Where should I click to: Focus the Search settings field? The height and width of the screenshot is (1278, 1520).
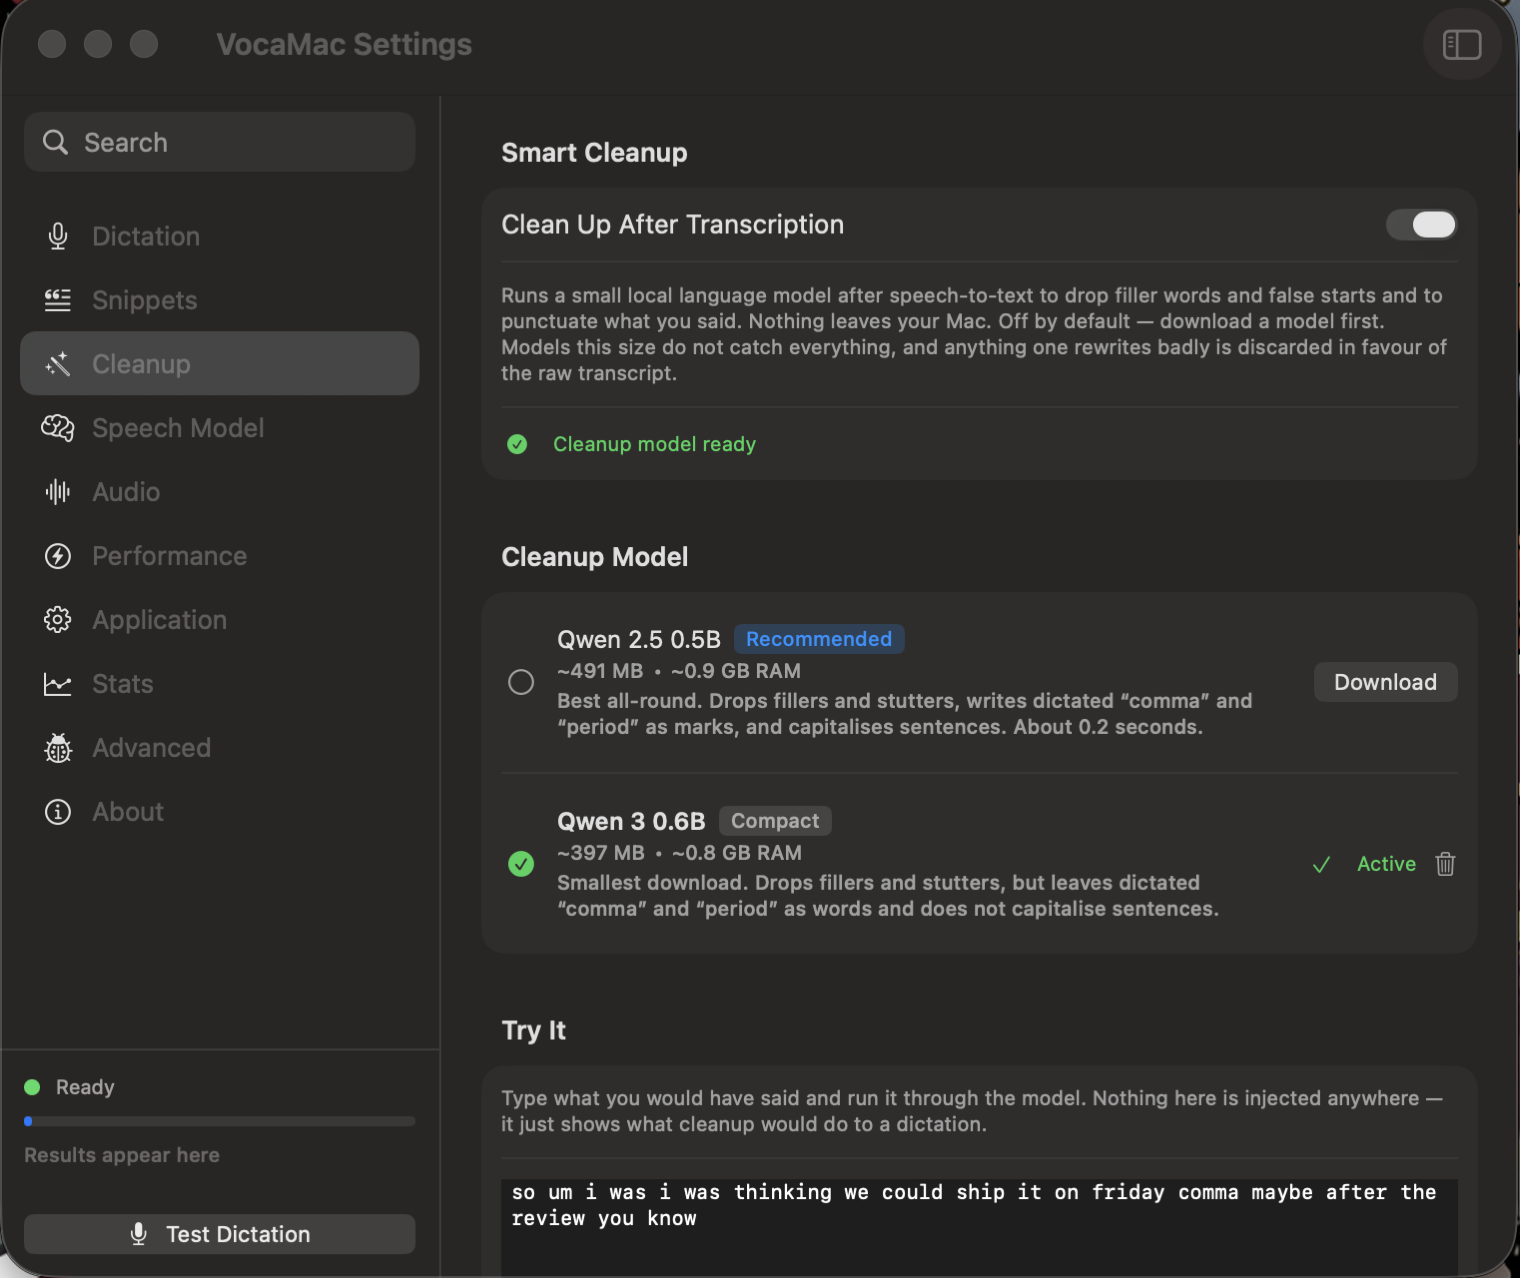click(220, 142)
